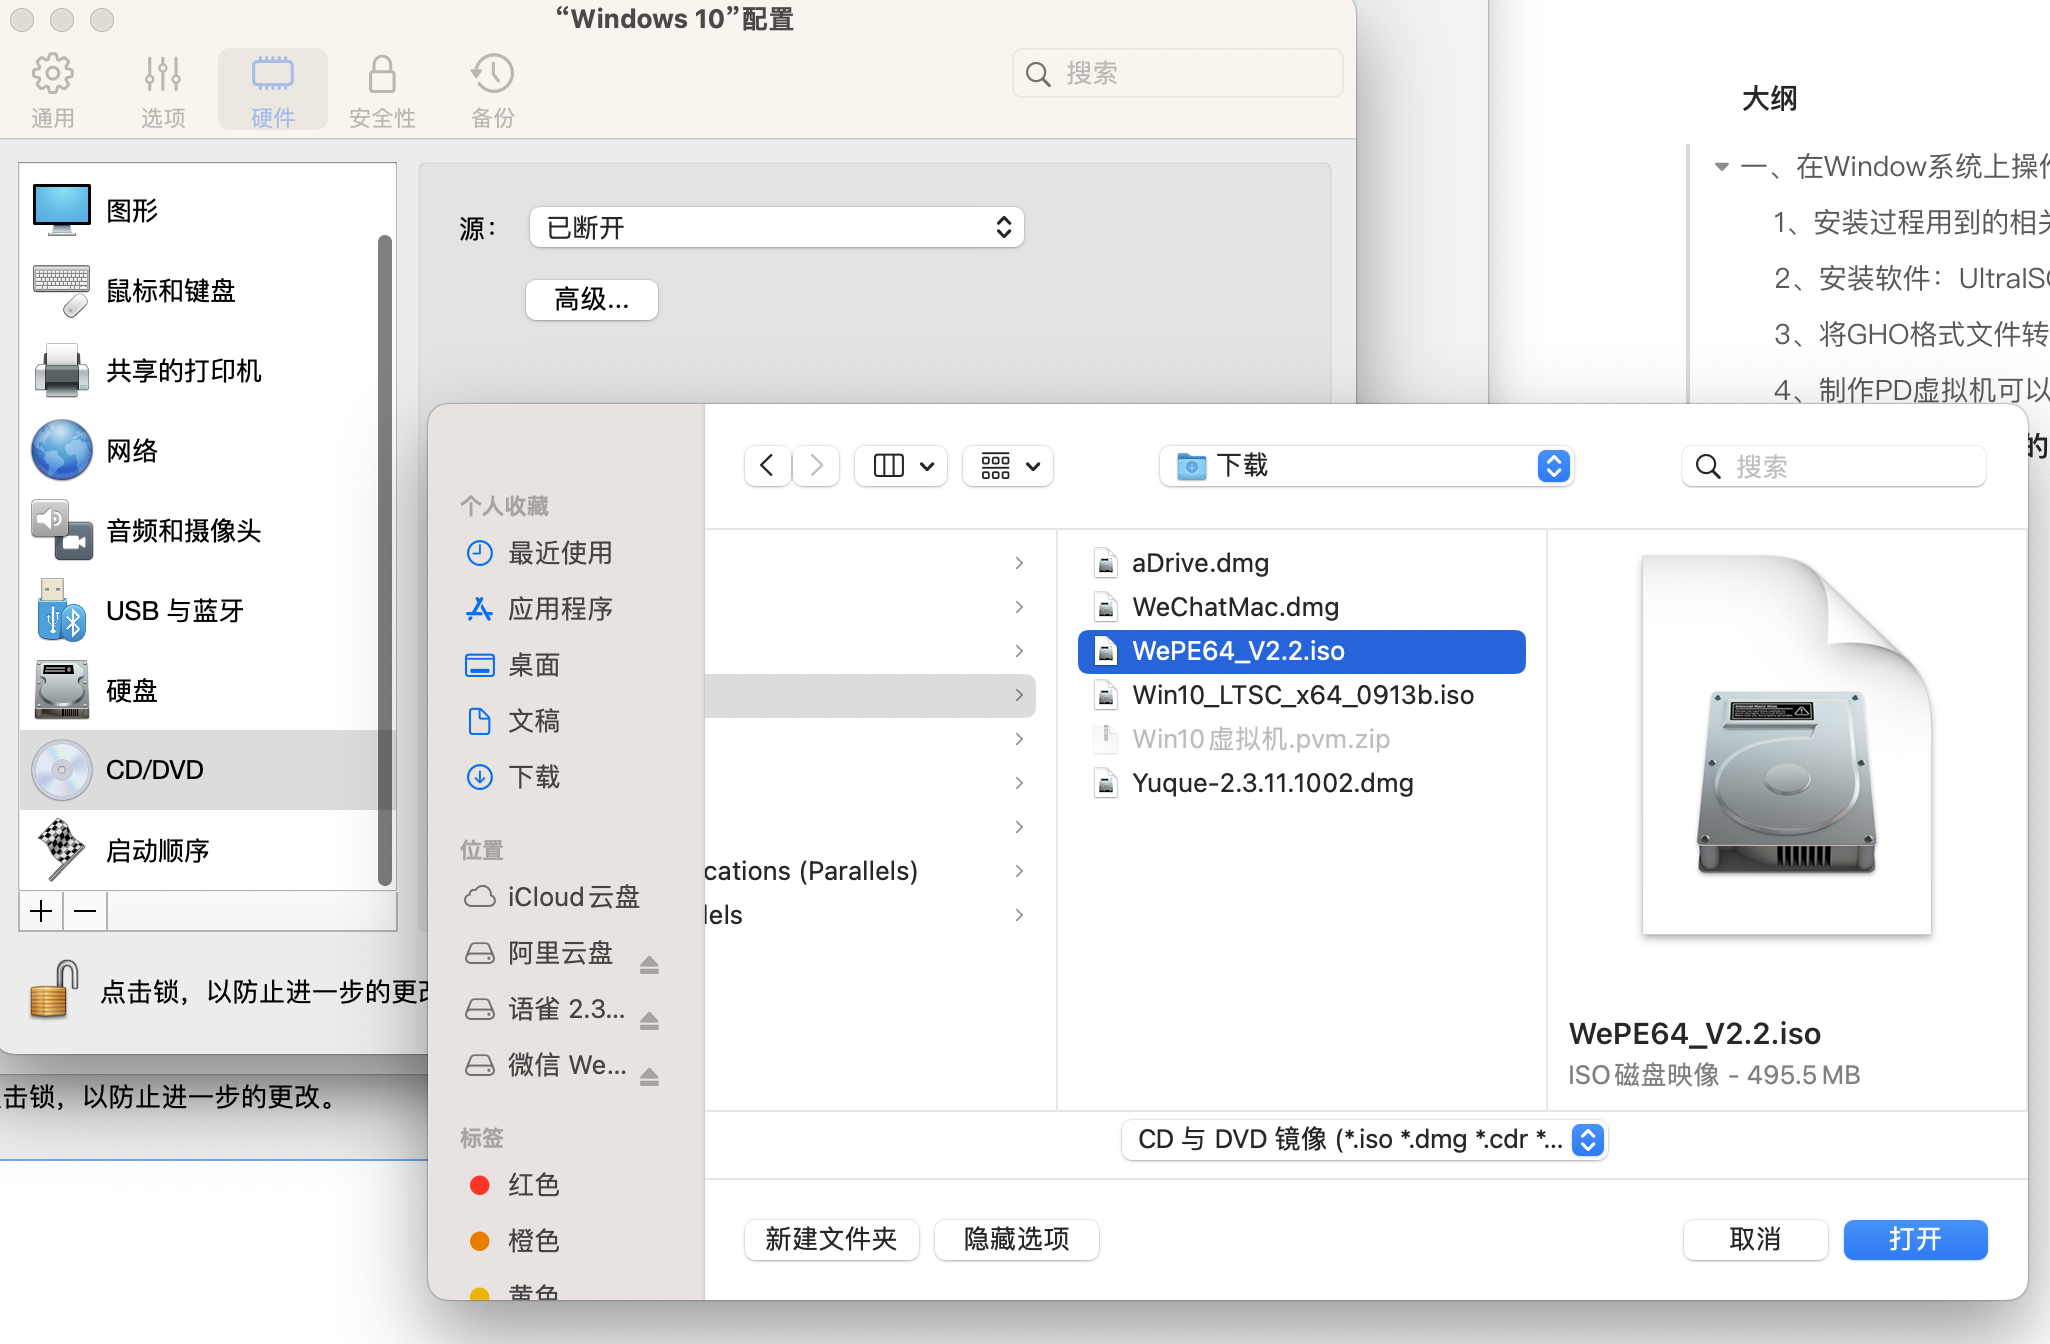Click the 打开 button
2050x1344 pixels.
[x=1914, y=1240]
